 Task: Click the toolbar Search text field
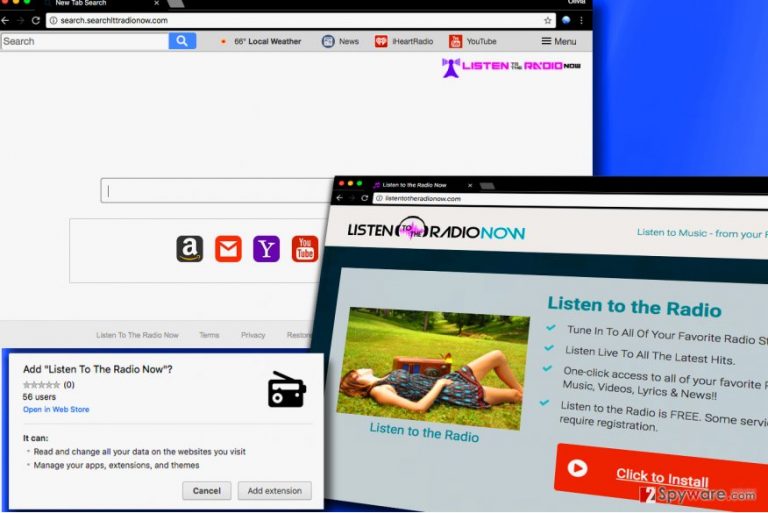click(85, 41)
